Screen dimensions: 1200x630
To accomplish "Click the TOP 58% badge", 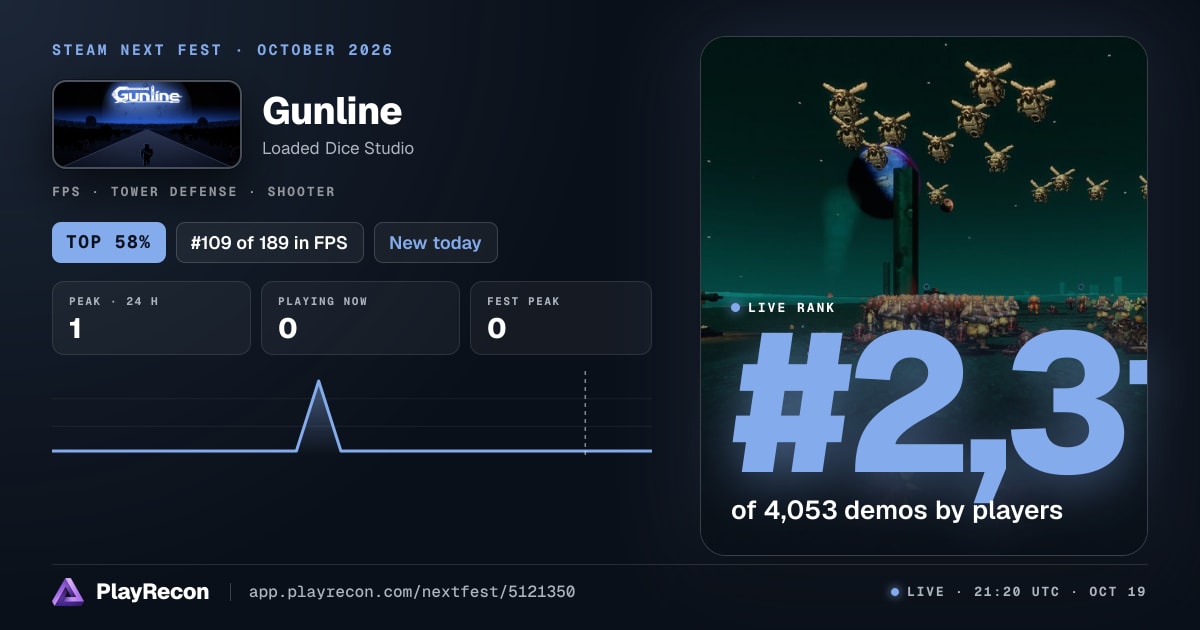I will point(109,243).
